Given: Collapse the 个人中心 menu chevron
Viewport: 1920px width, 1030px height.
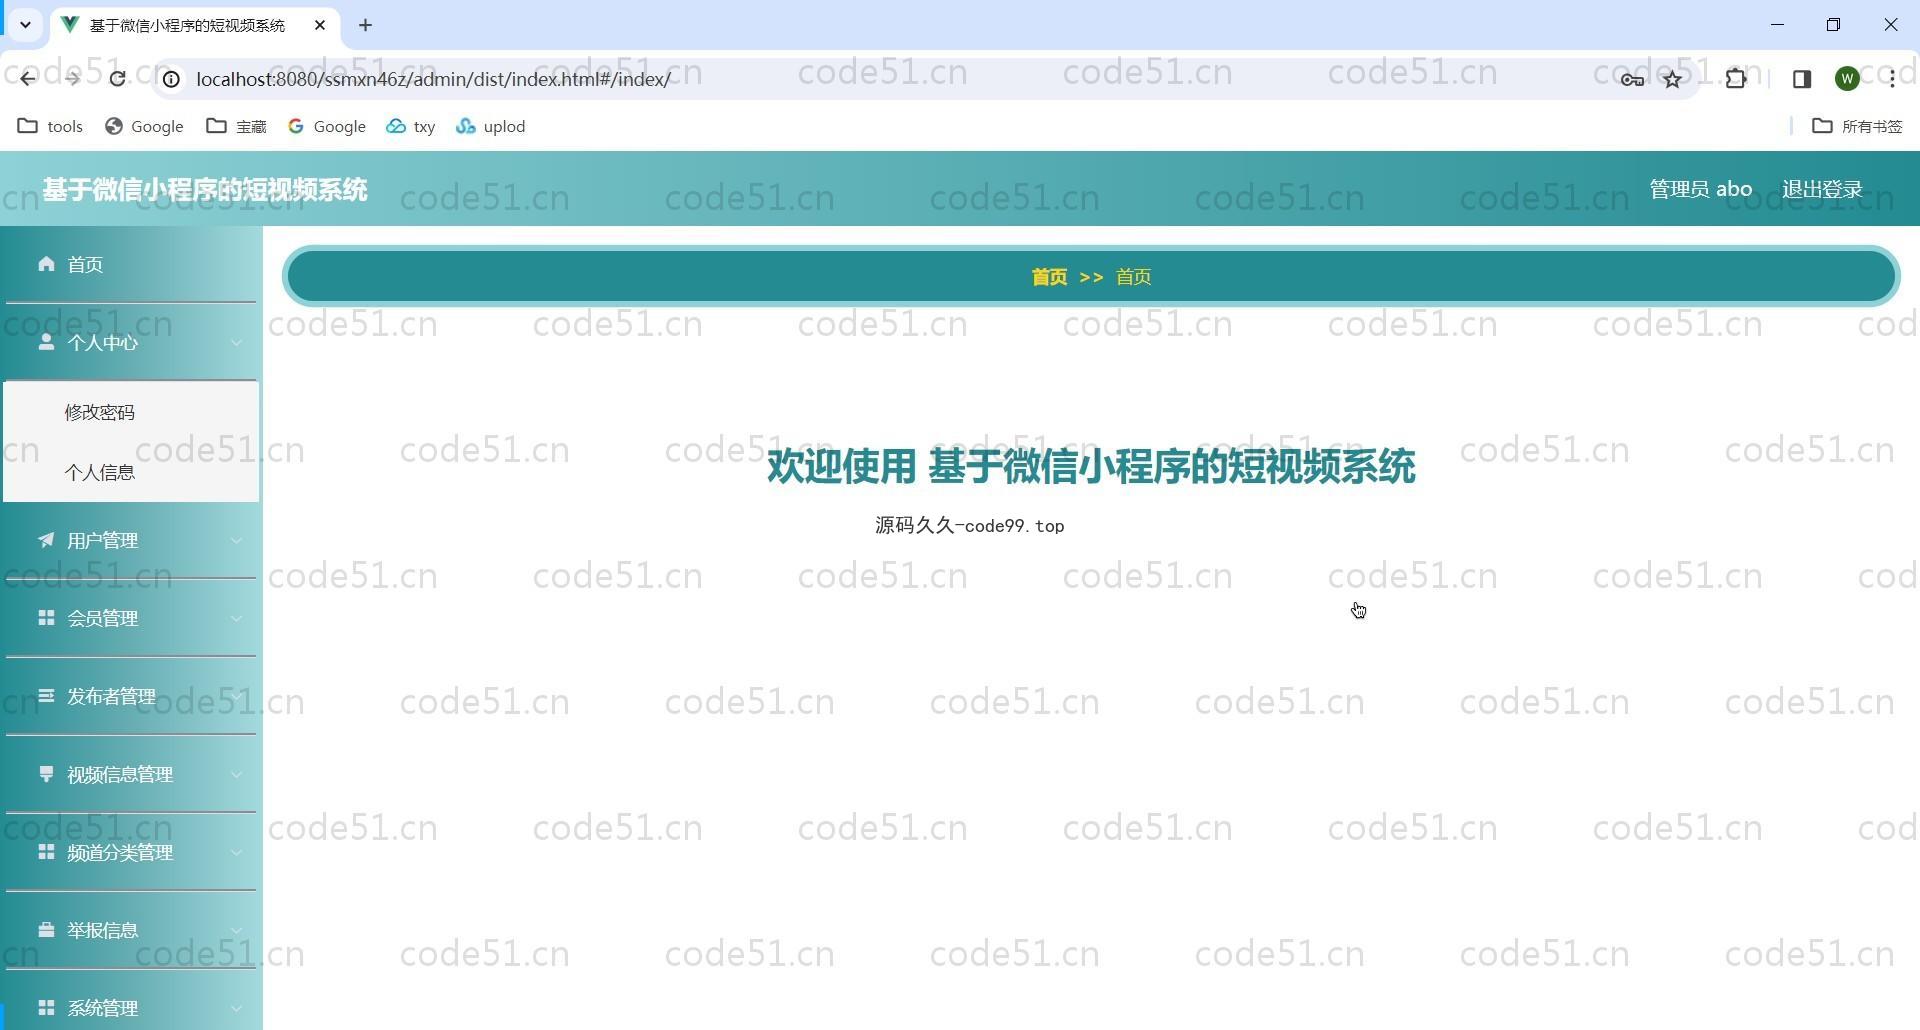Looking at the screenshot, I should click(x=236, y=343).
